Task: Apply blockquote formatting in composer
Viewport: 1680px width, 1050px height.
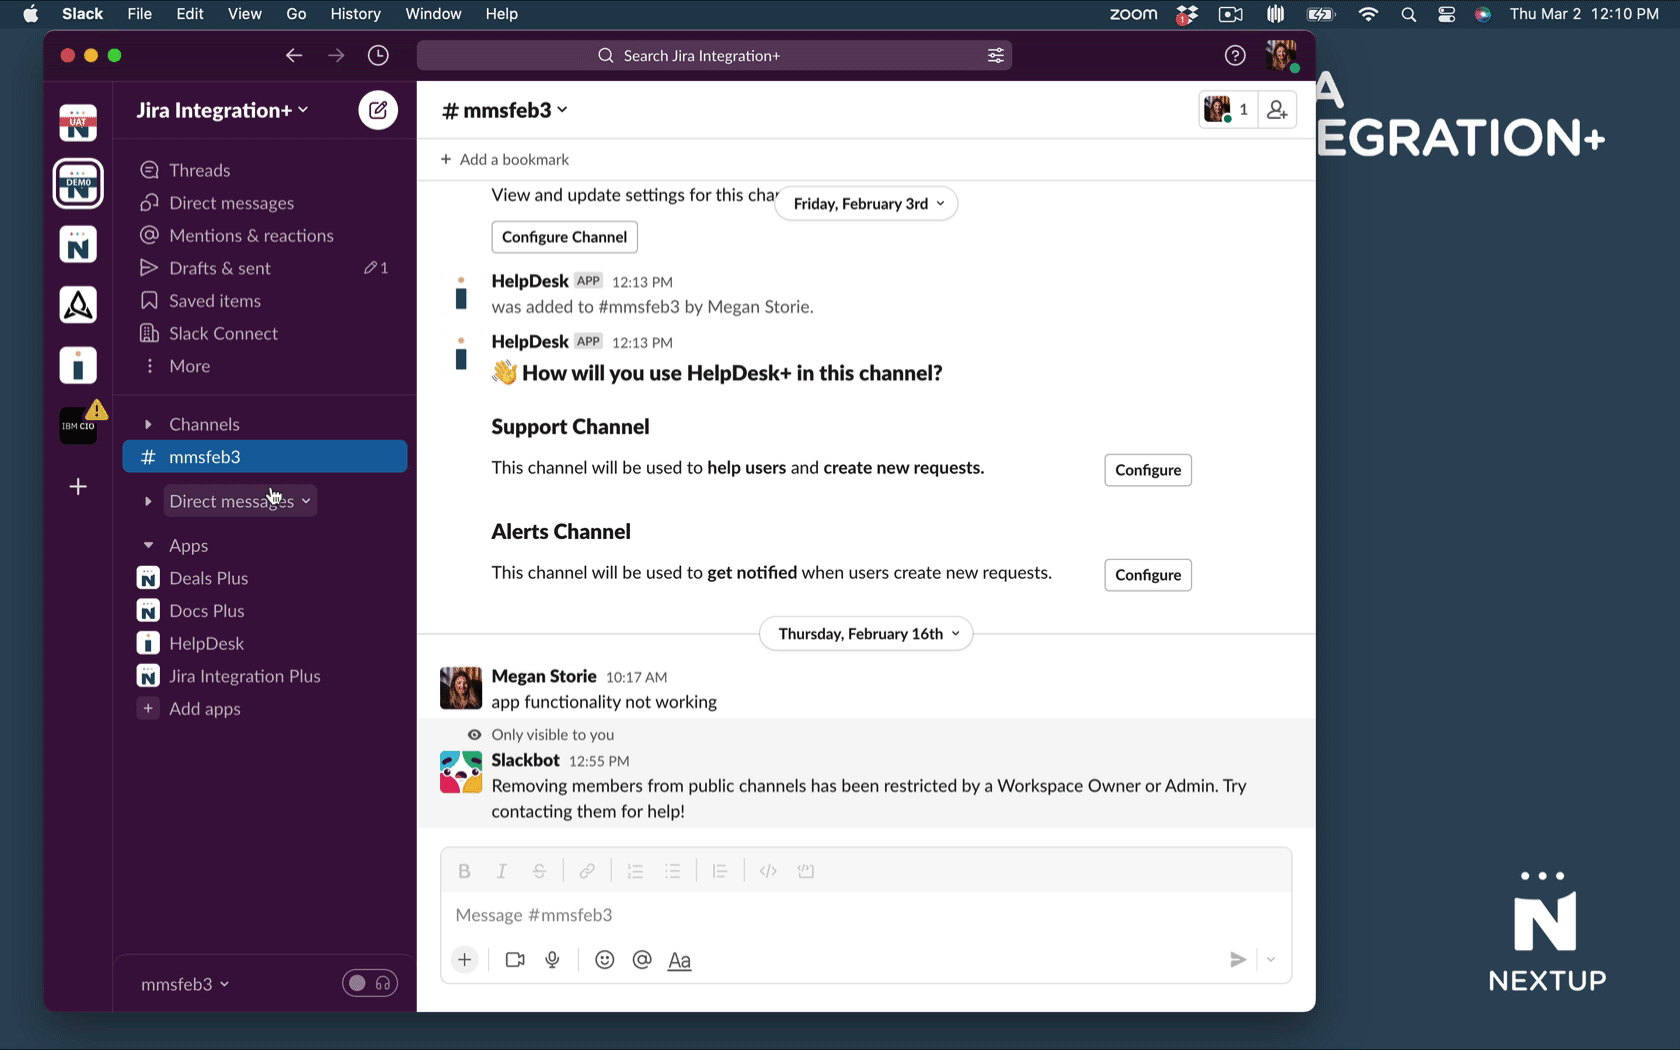Action: point(720,871)
